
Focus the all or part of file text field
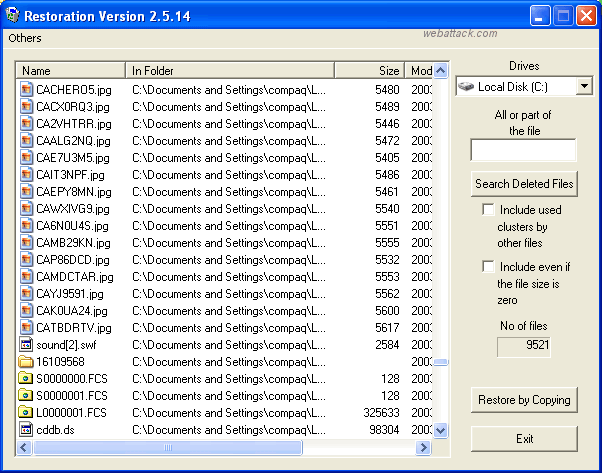coord(523,150)
